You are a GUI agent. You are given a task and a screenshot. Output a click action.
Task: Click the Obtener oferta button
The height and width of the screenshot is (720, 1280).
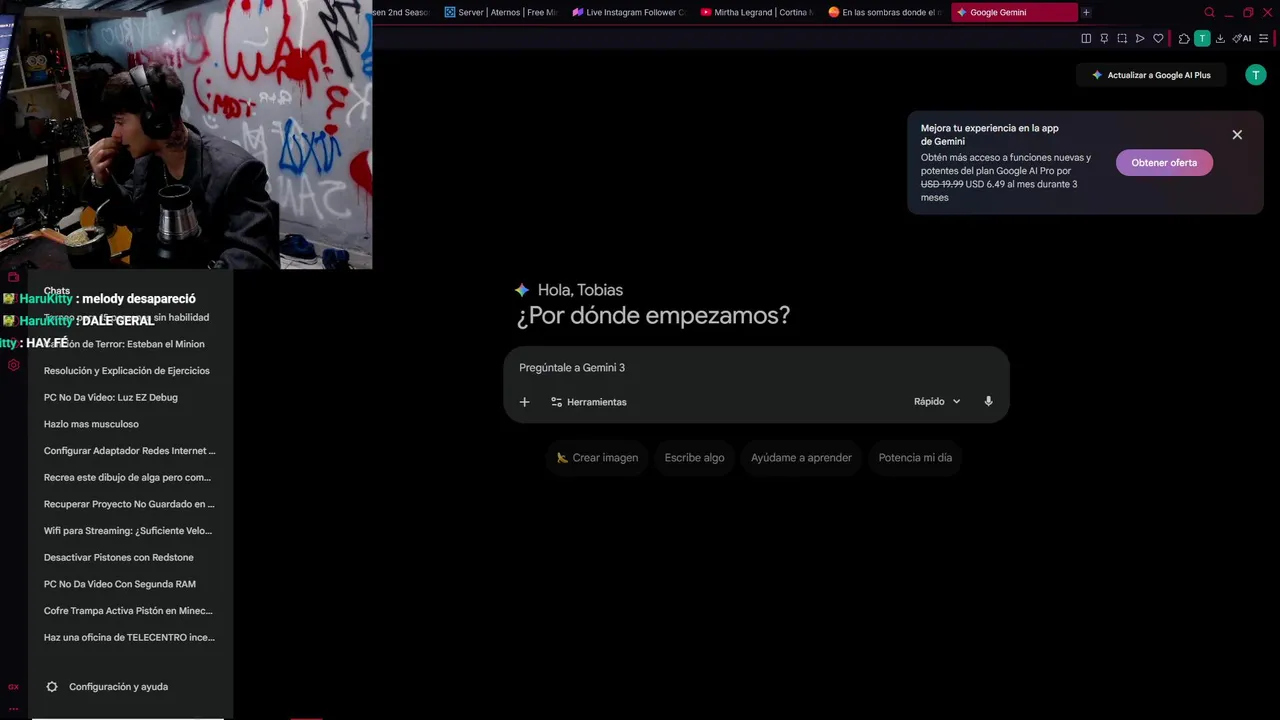(1164, 163)
